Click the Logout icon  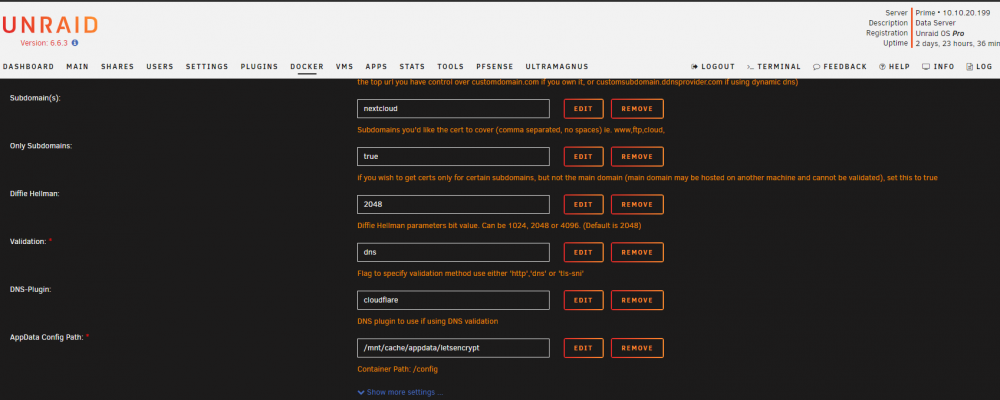695,66
